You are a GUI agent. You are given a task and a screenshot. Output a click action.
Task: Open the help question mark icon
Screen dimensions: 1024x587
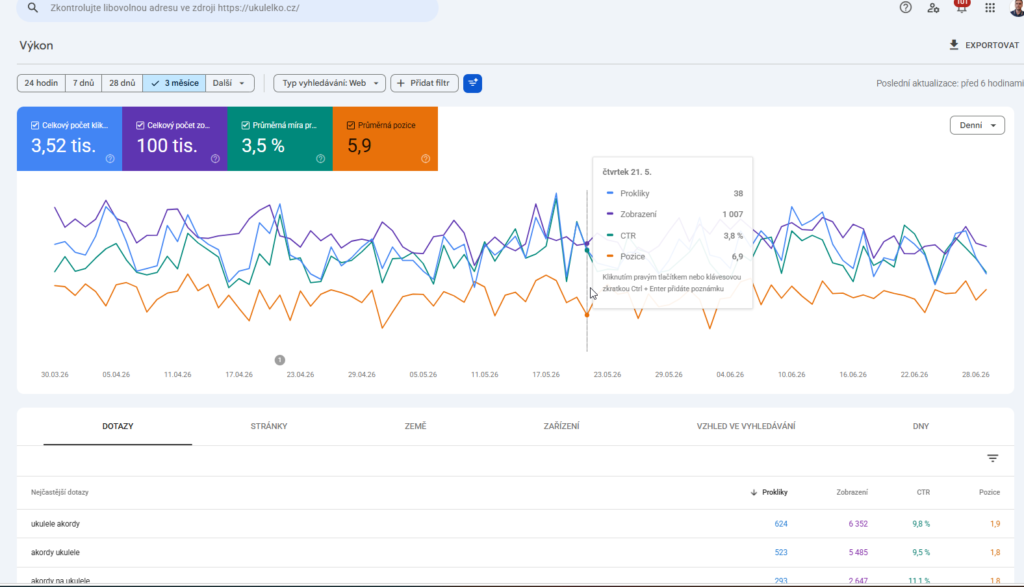(x=905, y=8)
